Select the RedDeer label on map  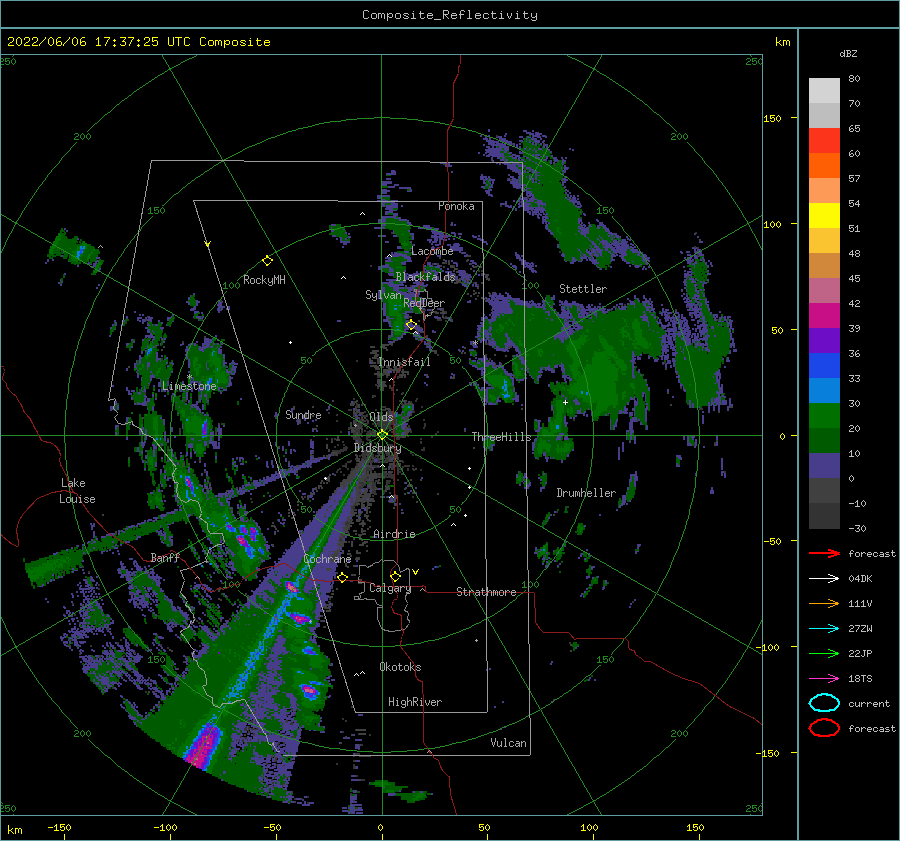[424, 303]
